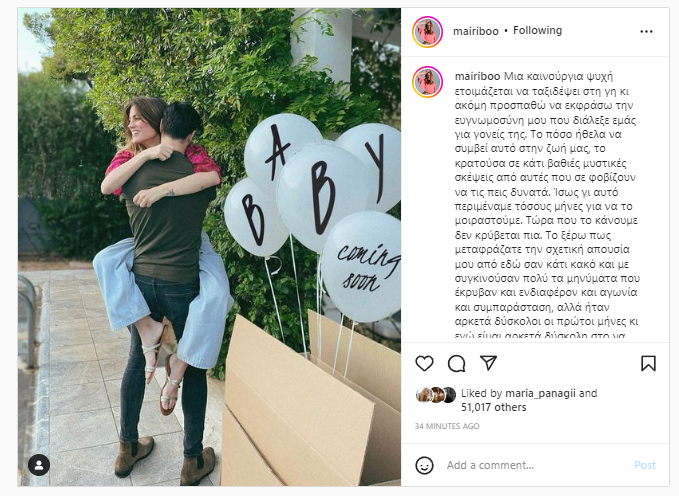Open mairiboo username in caption
679x496 pixels.
tap(477, 76)
